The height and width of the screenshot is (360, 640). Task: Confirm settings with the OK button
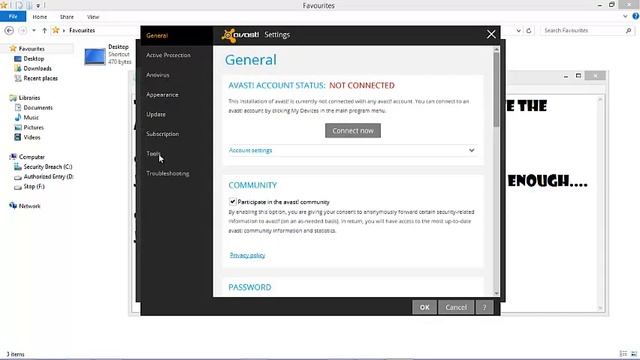[424, 307]
